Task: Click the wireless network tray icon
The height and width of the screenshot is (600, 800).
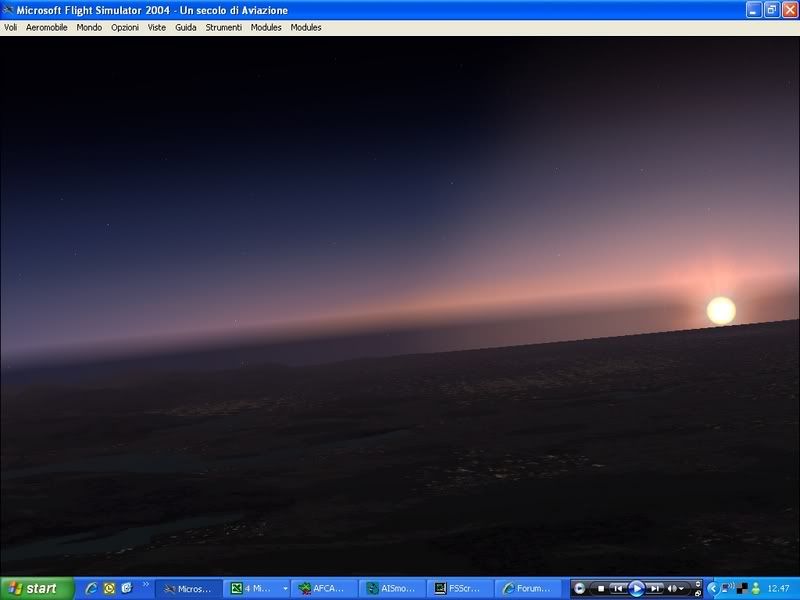Action: coord(728,588)
